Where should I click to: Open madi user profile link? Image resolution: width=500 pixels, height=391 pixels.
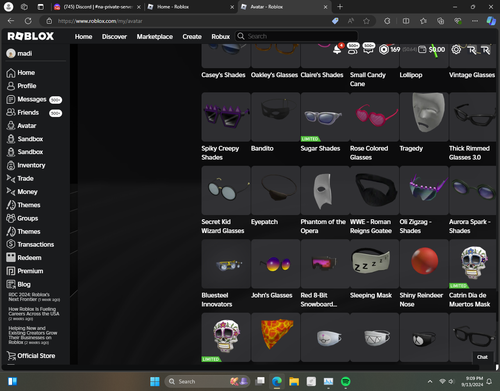pos(19,53)
